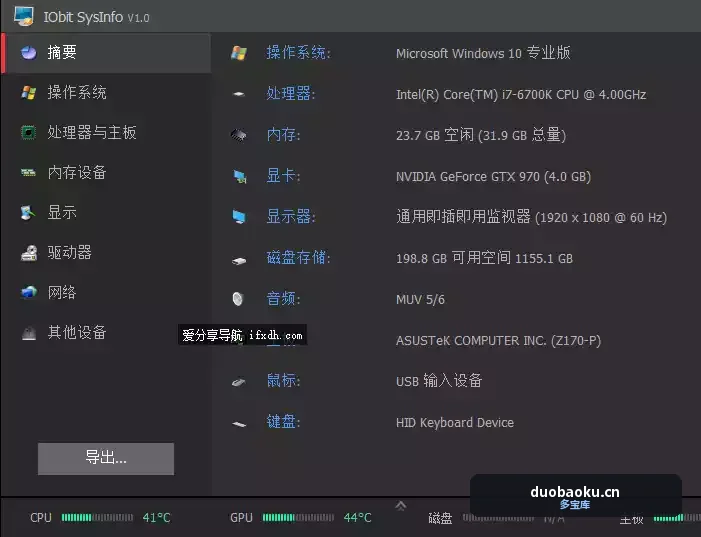
Task: Click the network globe icon beside 网络
Action: (29, 292)
